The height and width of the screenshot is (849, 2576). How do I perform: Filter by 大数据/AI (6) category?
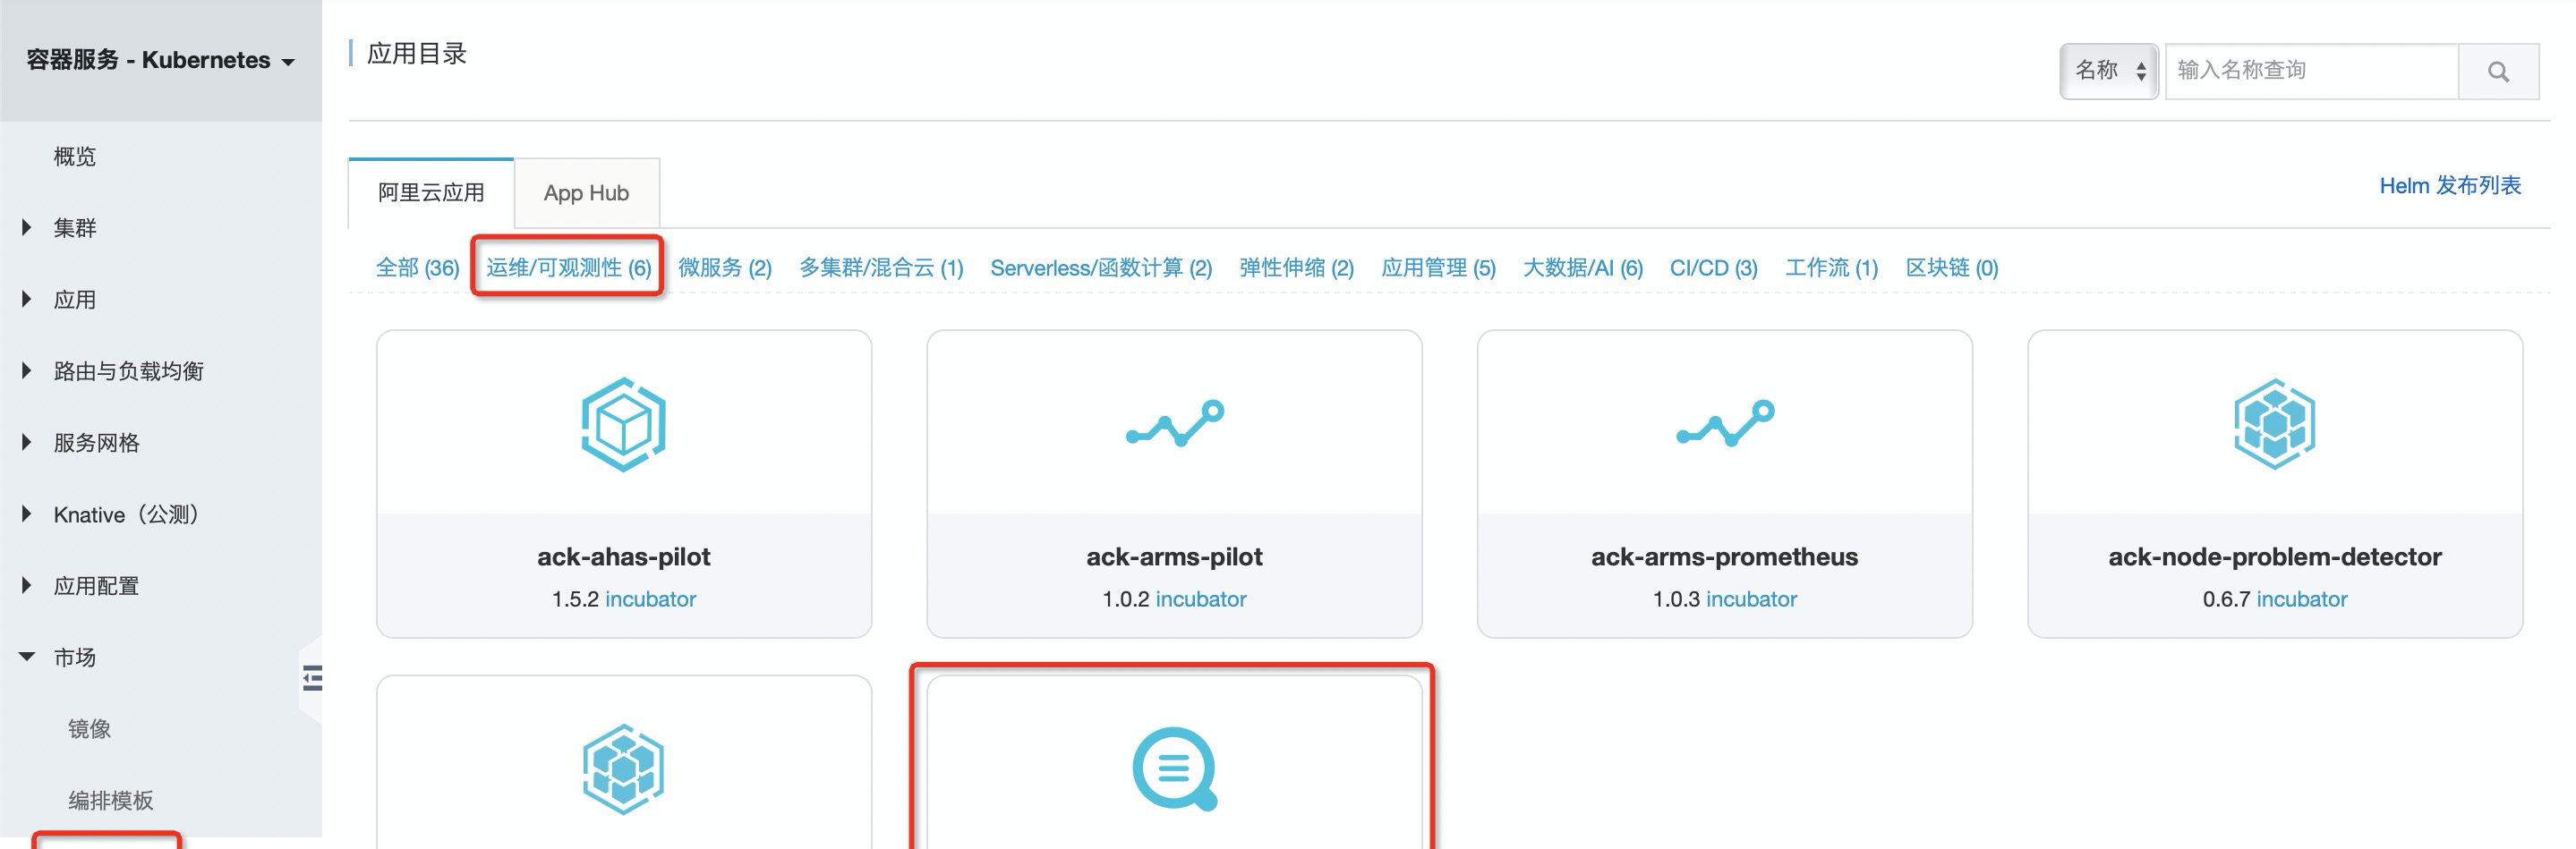tap(1583, 268)
